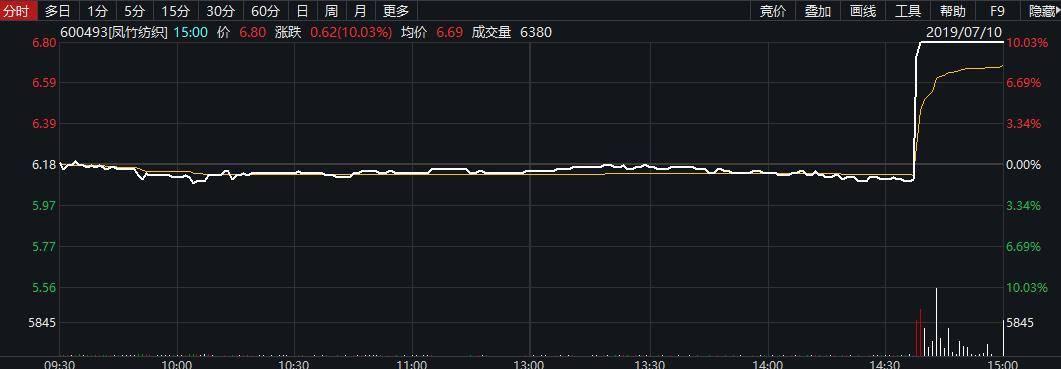Viewport: 1061px width, 369px height.
Task: Click stock name 600493[凤竹纺织]
Action: 114,32
